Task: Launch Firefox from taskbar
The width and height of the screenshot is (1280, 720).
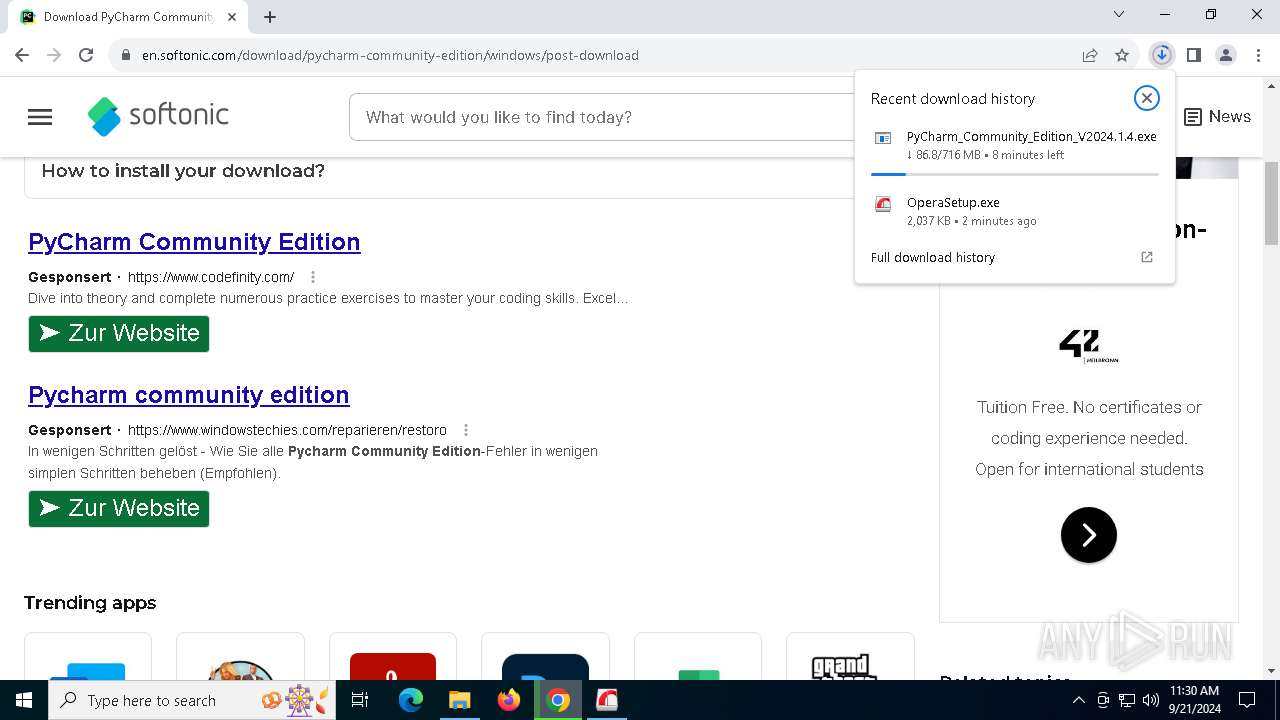Action: click(509, 700)
